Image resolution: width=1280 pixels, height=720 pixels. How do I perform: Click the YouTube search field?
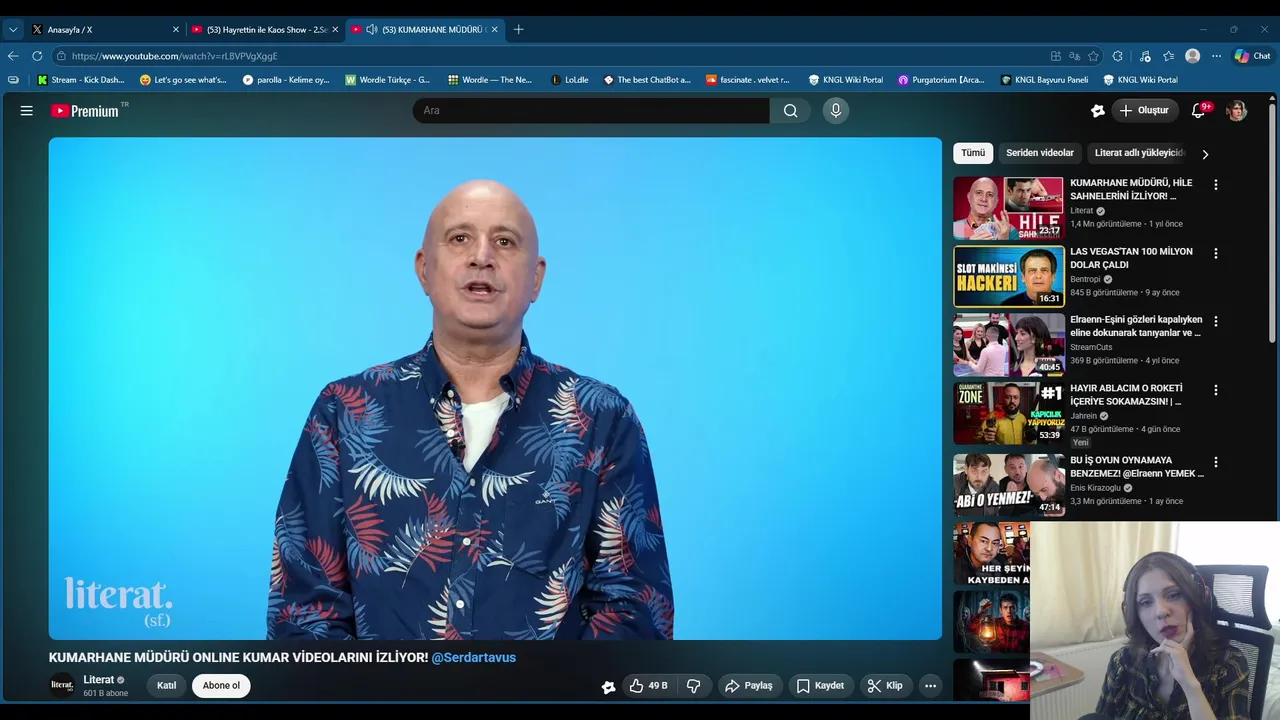591,111
